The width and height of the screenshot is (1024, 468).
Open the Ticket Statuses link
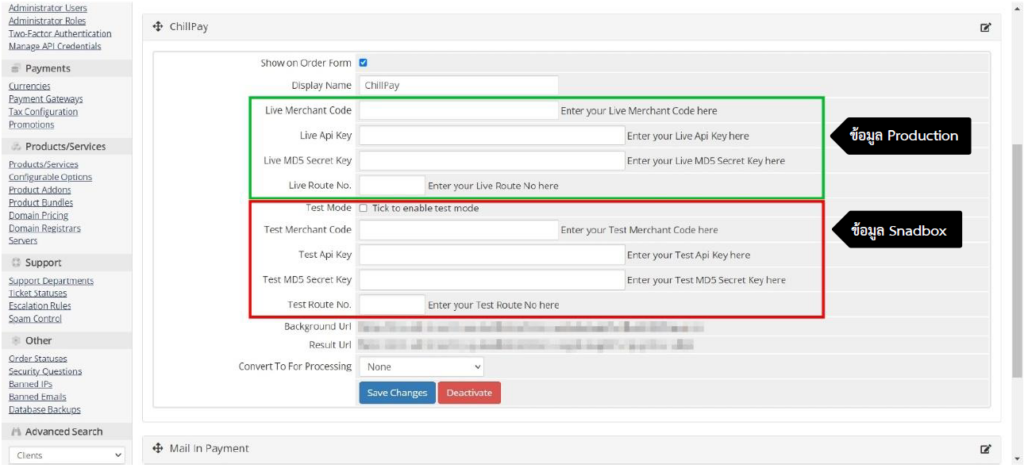[37, 293]
